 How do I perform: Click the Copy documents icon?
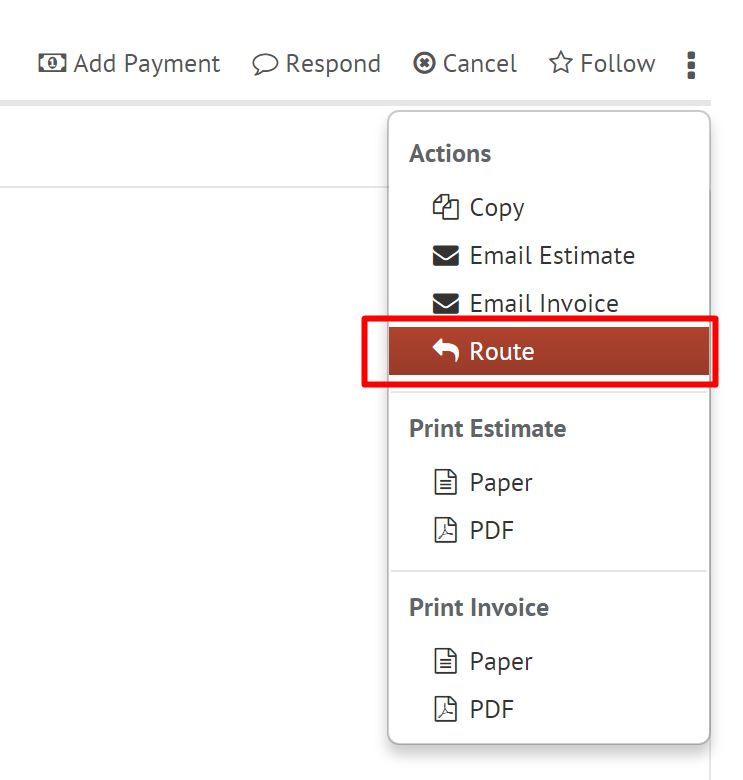coord(445,207)
